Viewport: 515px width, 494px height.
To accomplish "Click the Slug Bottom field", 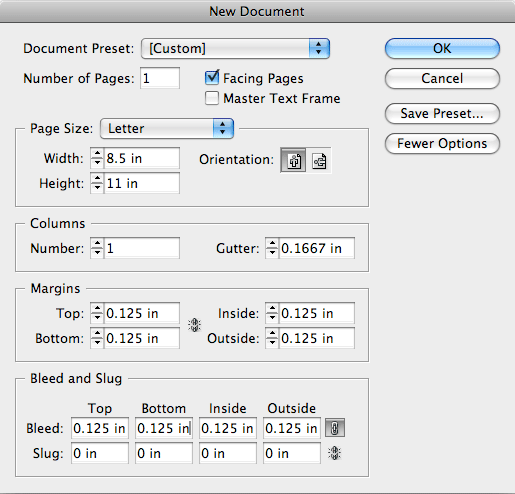I will (164, 453).
